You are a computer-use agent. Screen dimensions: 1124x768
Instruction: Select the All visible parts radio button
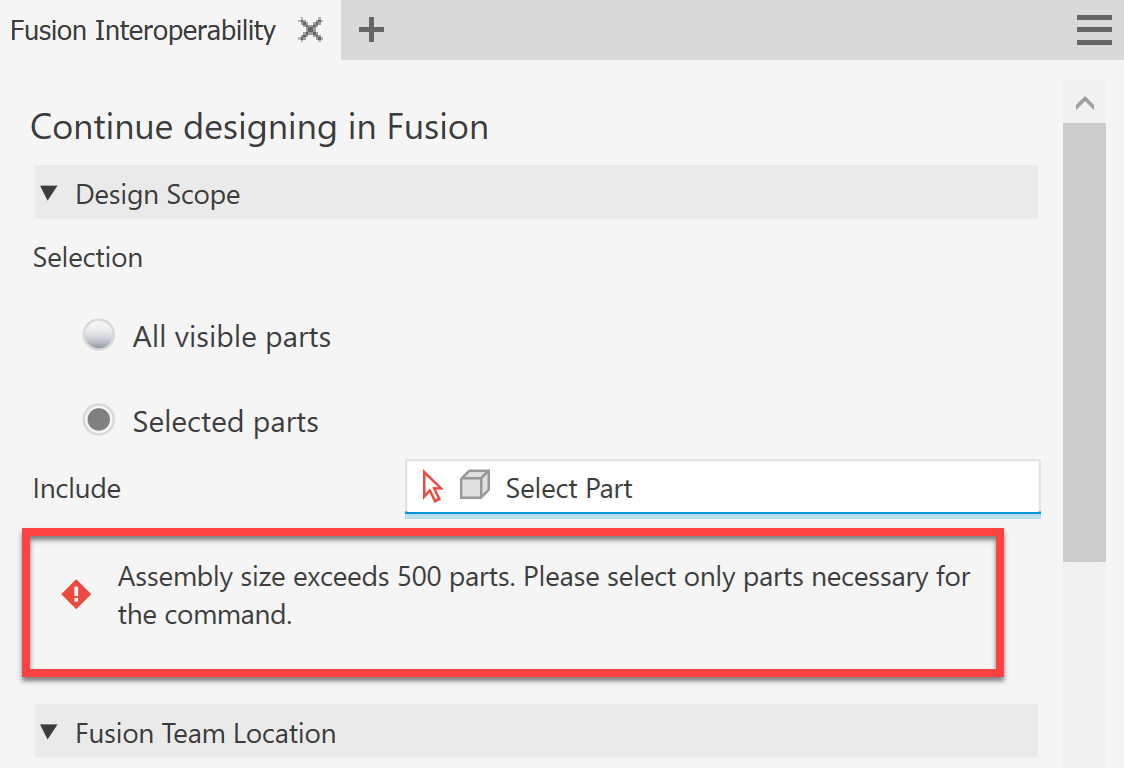(99, 334)
